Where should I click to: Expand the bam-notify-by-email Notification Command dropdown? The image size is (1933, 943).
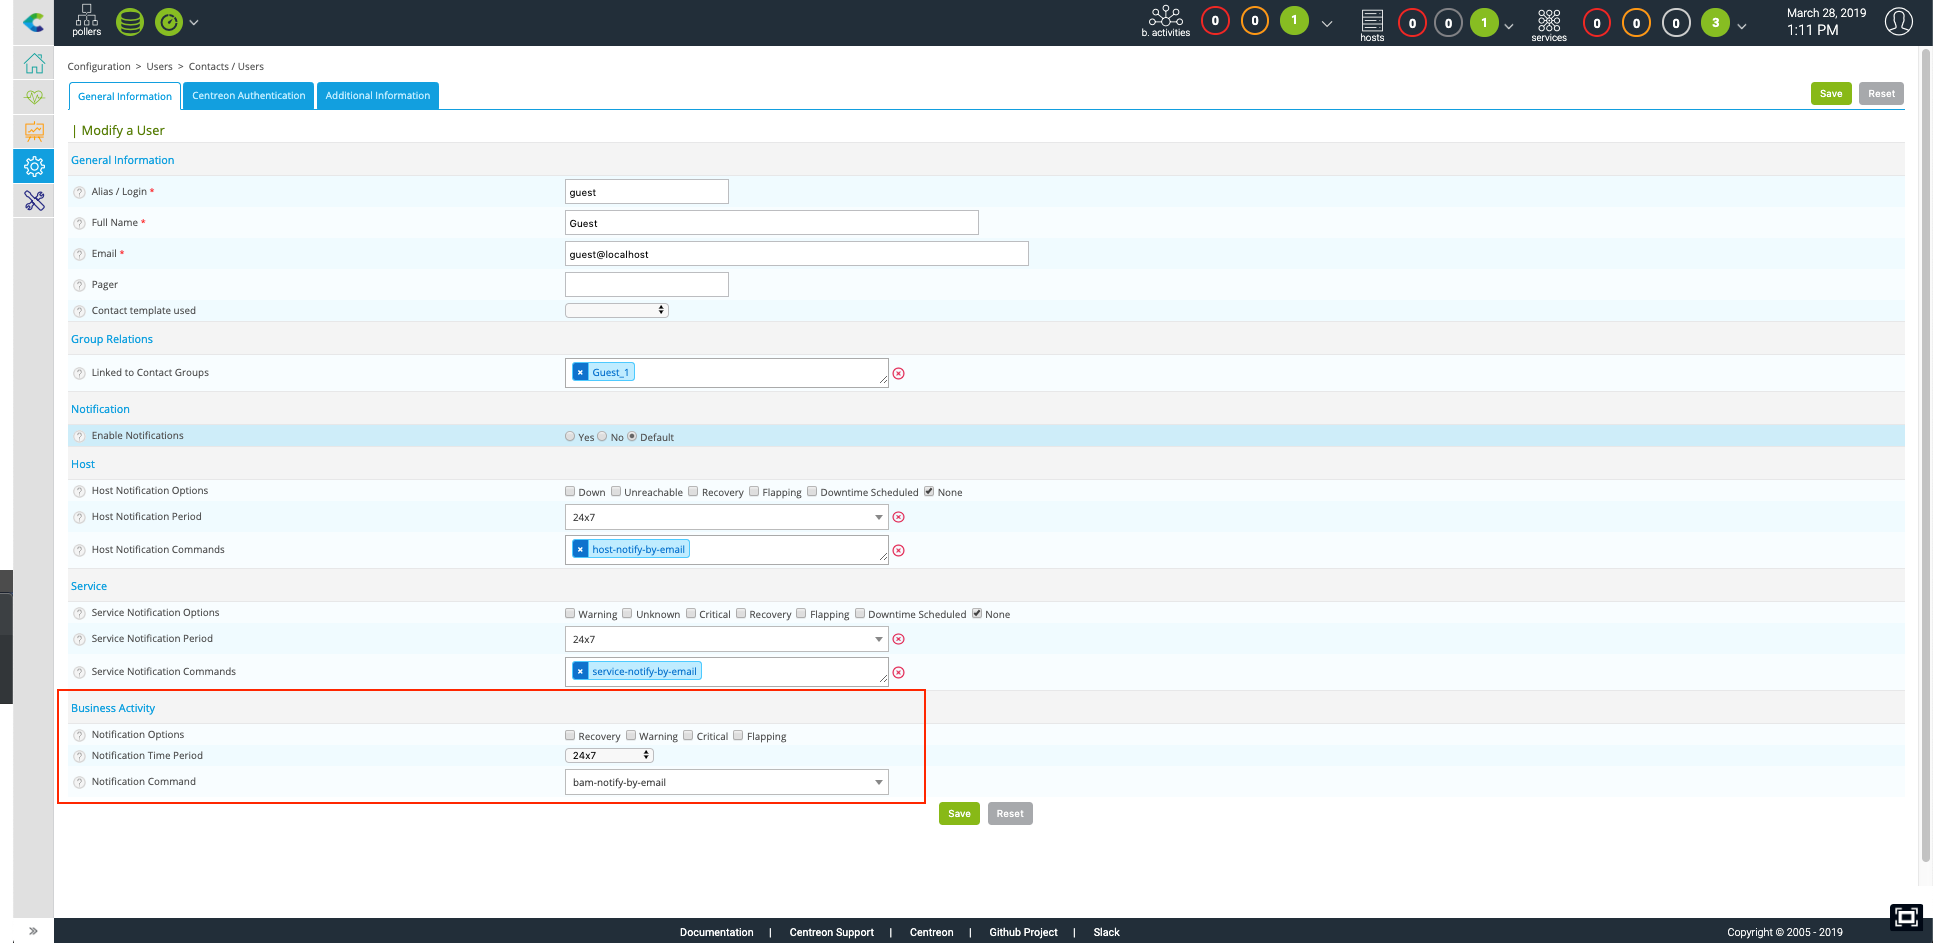pos(726,782)
